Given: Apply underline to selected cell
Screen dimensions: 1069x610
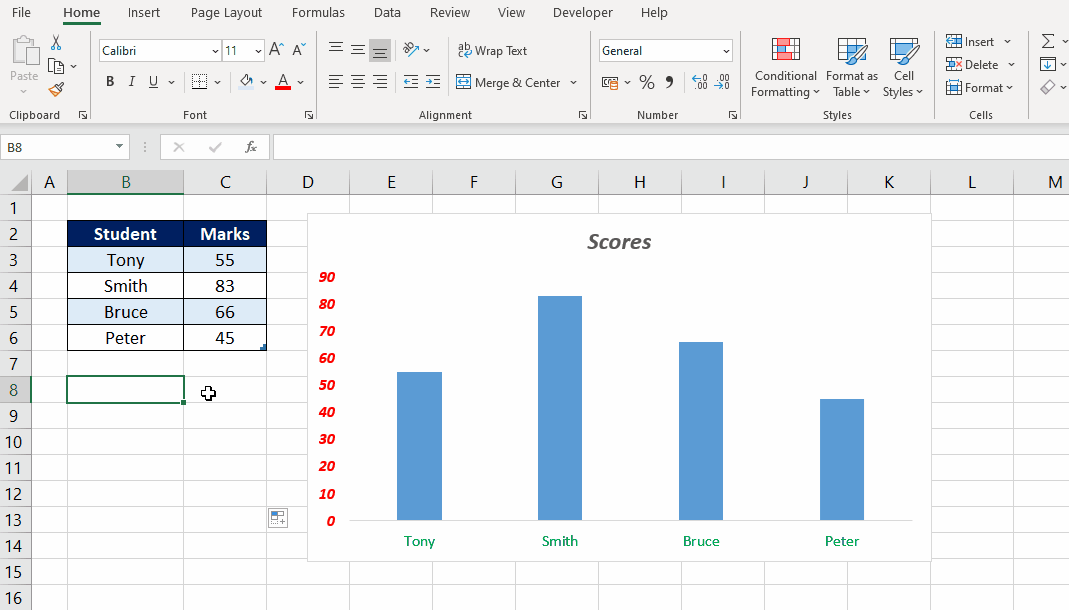Looking at the screenshot, I should pos(150,82).
